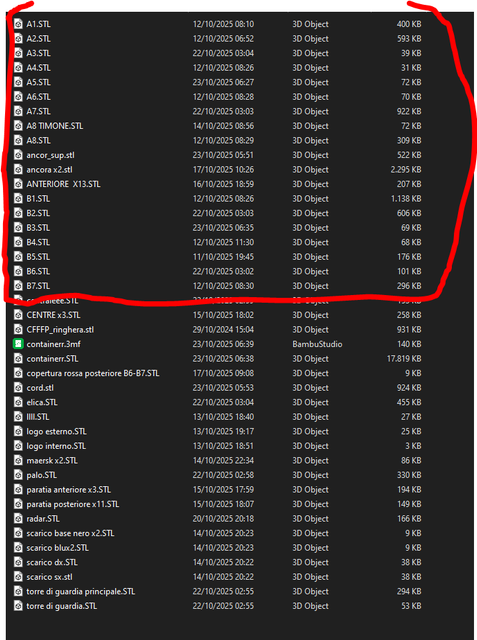This screenshot has width=477, height=640.
Task: Click the icon beside palo.STL
Action: pos(18,475)
